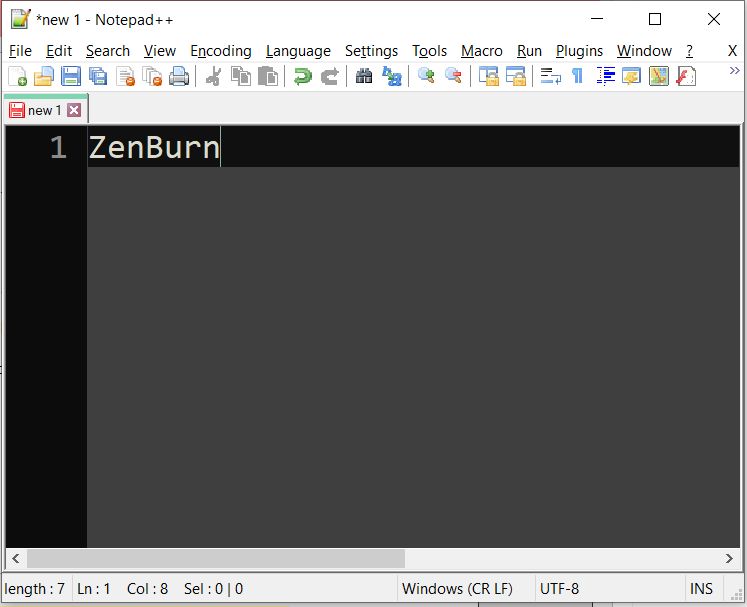Screen dimensions: 747x607
Task: Open a file using folder icon
Action: coord(44,76)
